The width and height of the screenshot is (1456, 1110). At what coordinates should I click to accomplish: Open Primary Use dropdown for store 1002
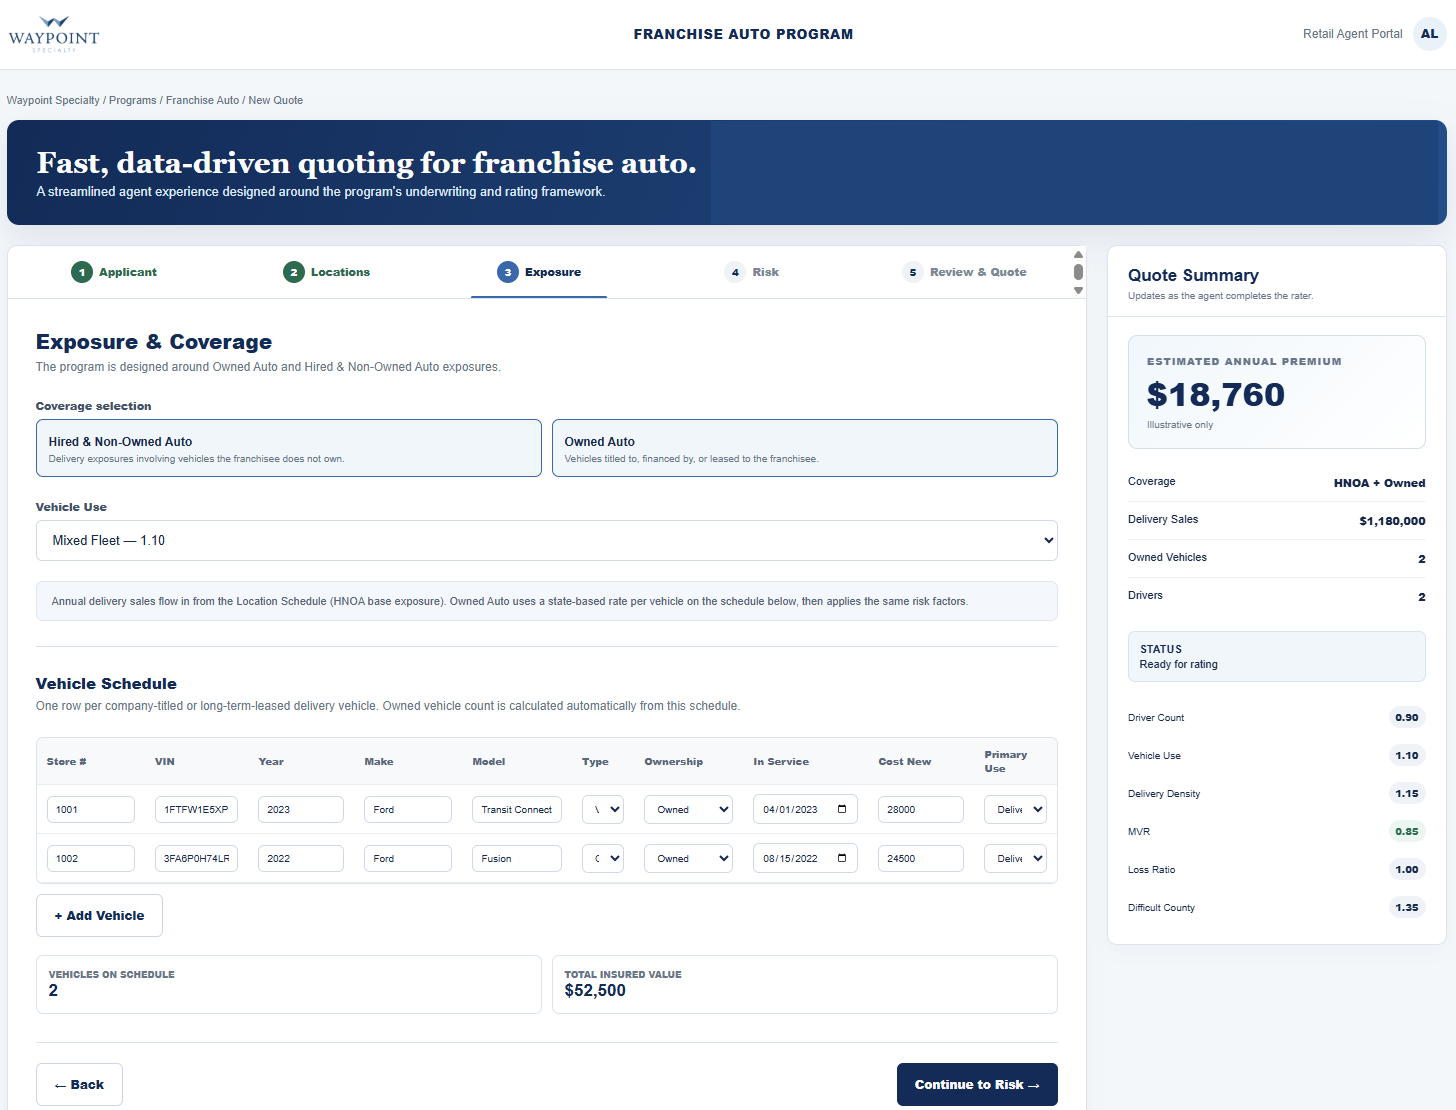pos(1015,858)
